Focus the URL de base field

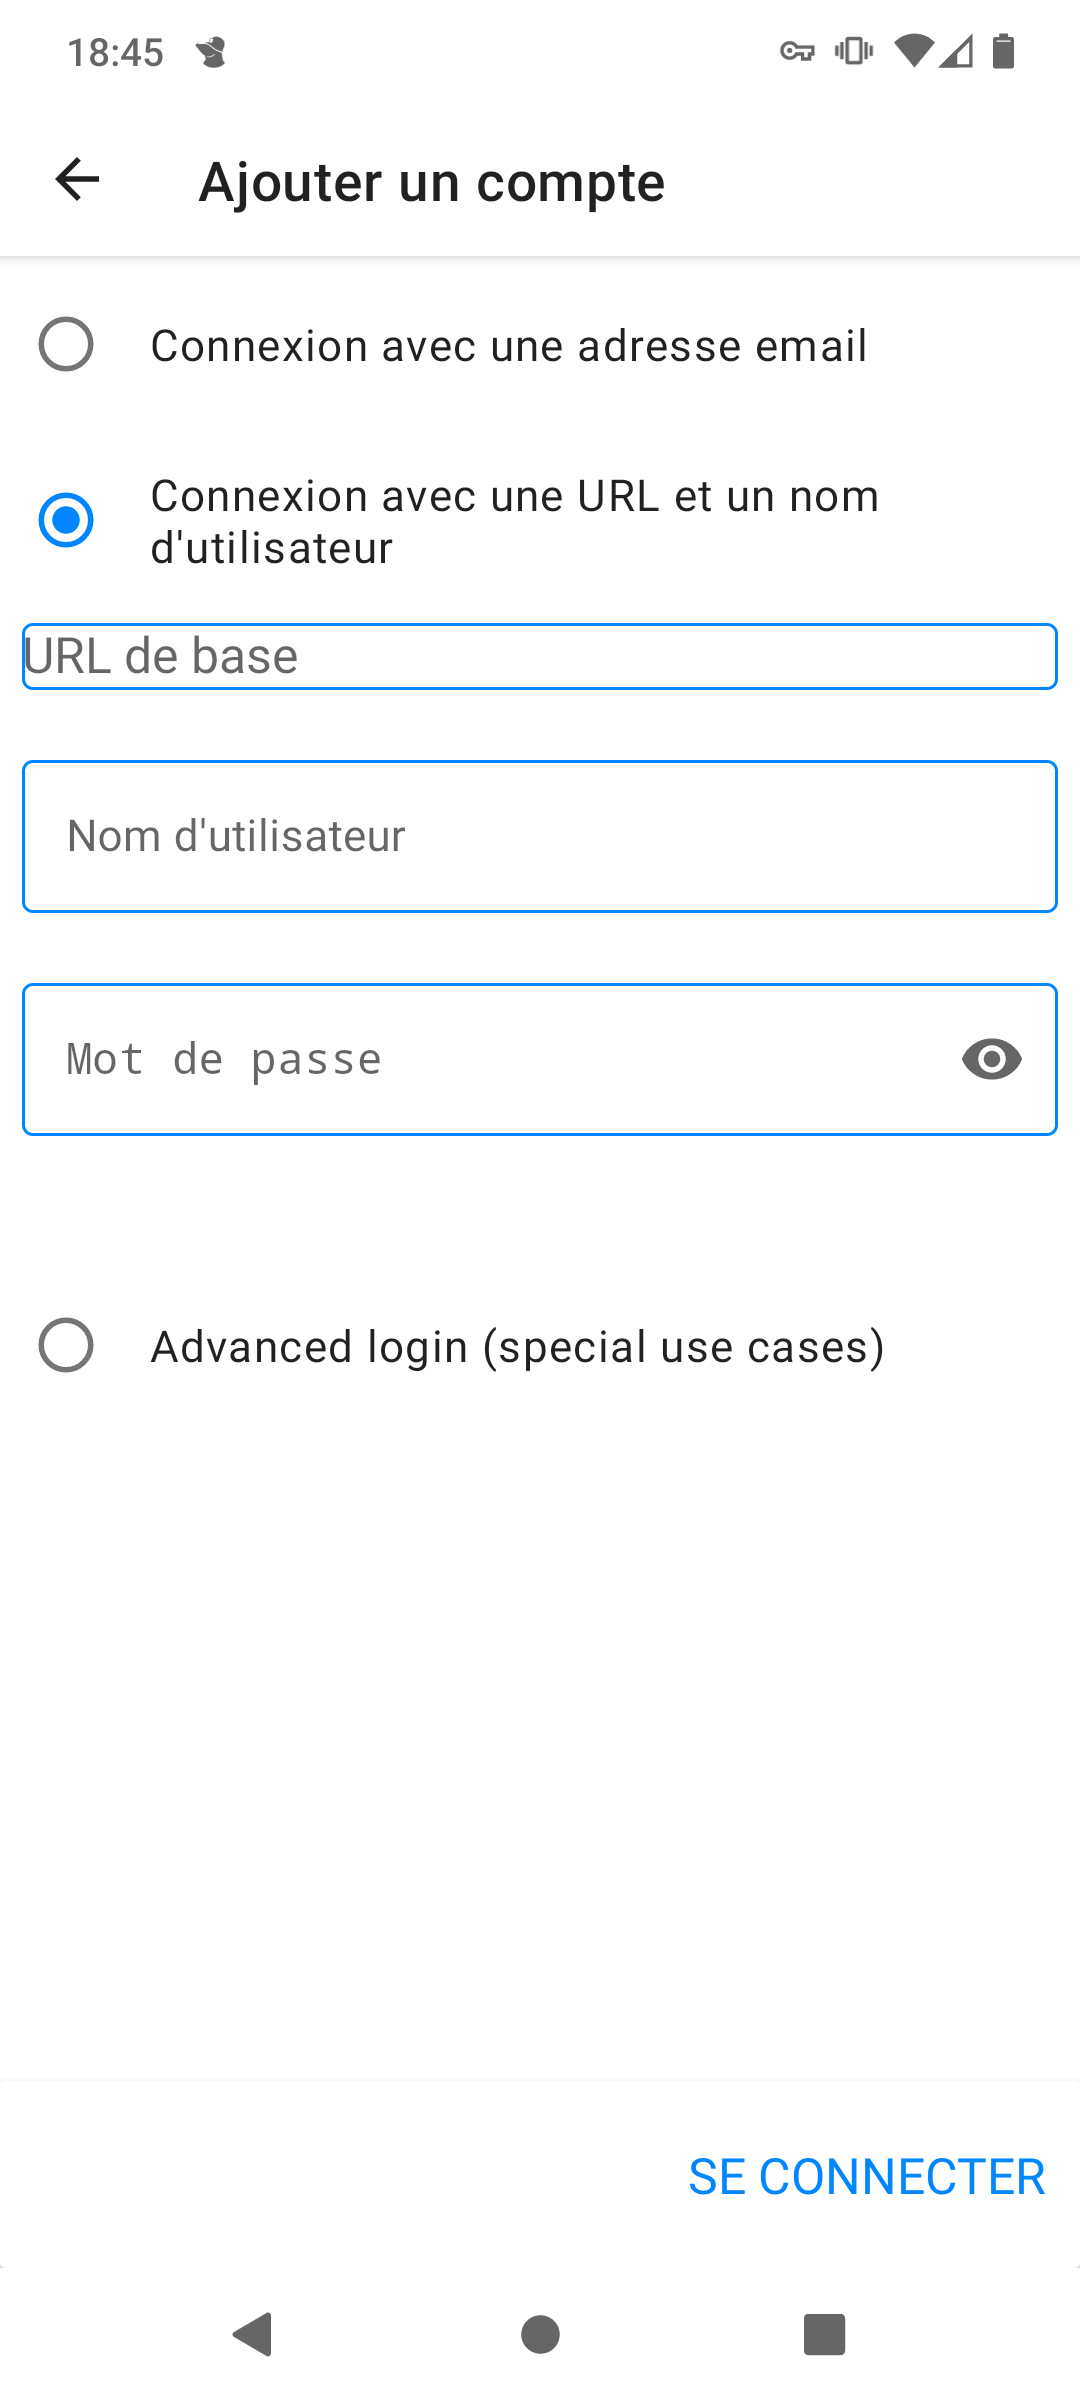(540, 656)
